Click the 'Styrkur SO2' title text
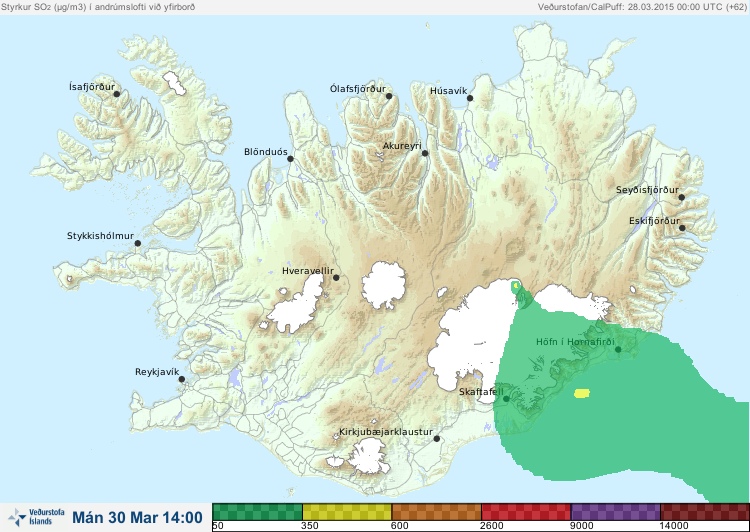The height and width of the screenshot is (532, 750). [98, 7]
